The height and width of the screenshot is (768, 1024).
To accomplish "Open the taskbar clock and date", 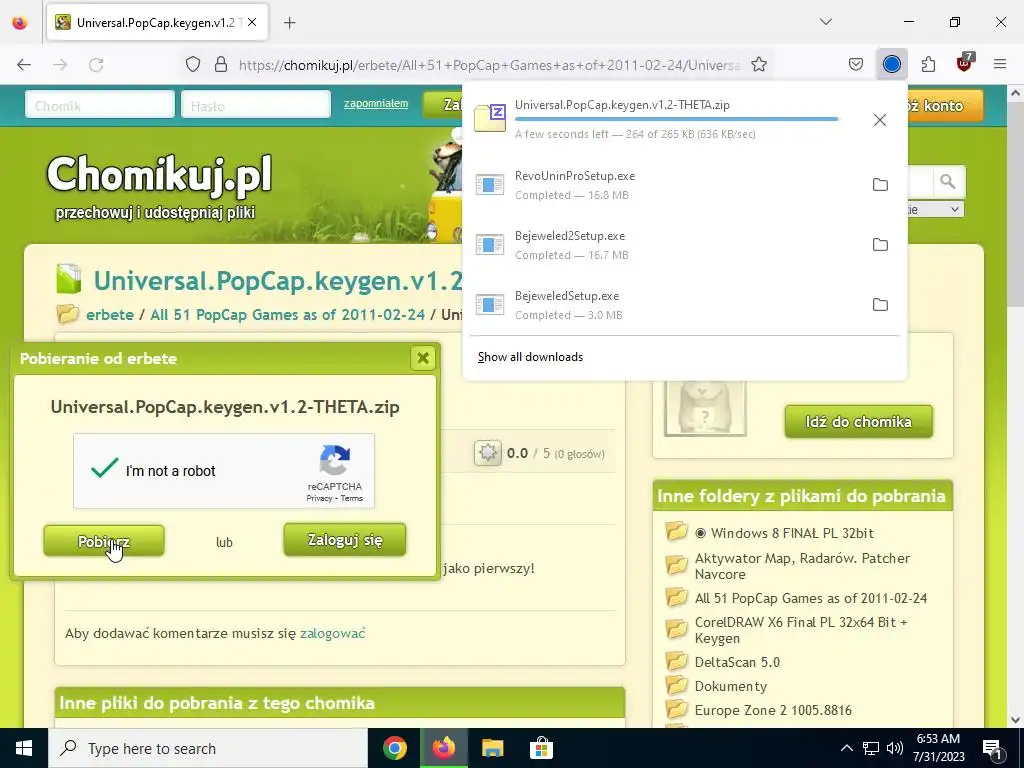I will (x=938, y=748).
